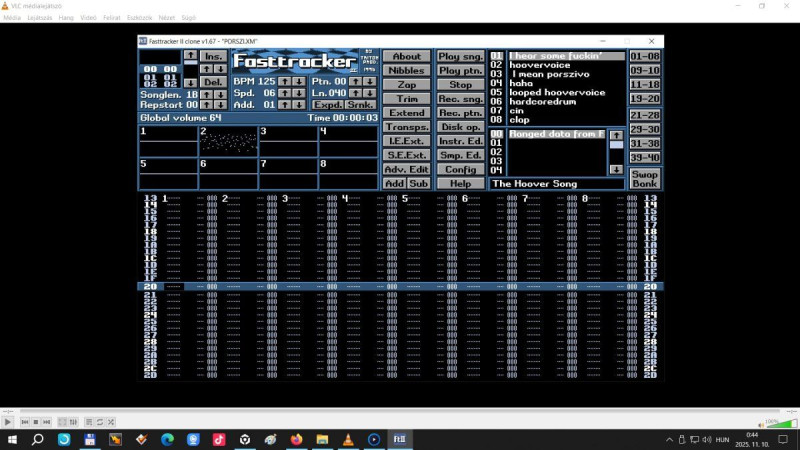Seek on the VLC progress bar
800x450 pixels.
(399, 411)
